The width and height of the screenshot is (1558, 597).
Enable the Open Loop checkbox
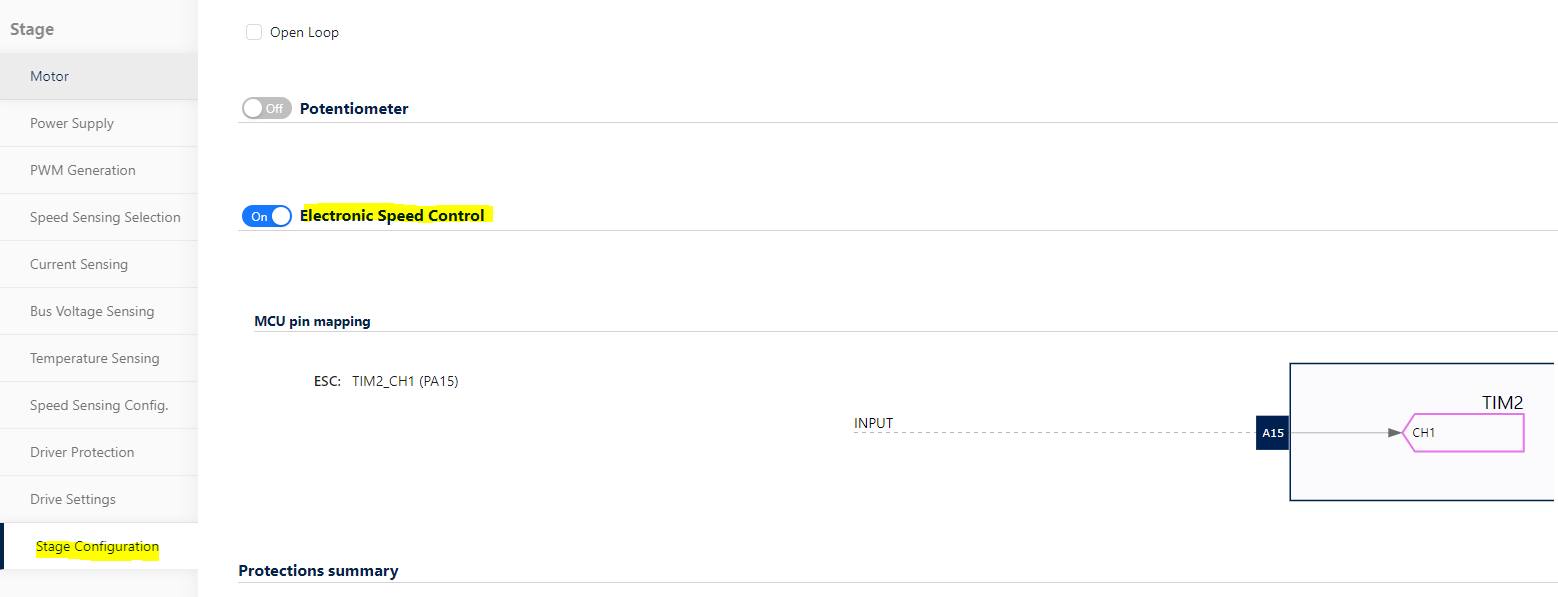[x=254, y=32]
